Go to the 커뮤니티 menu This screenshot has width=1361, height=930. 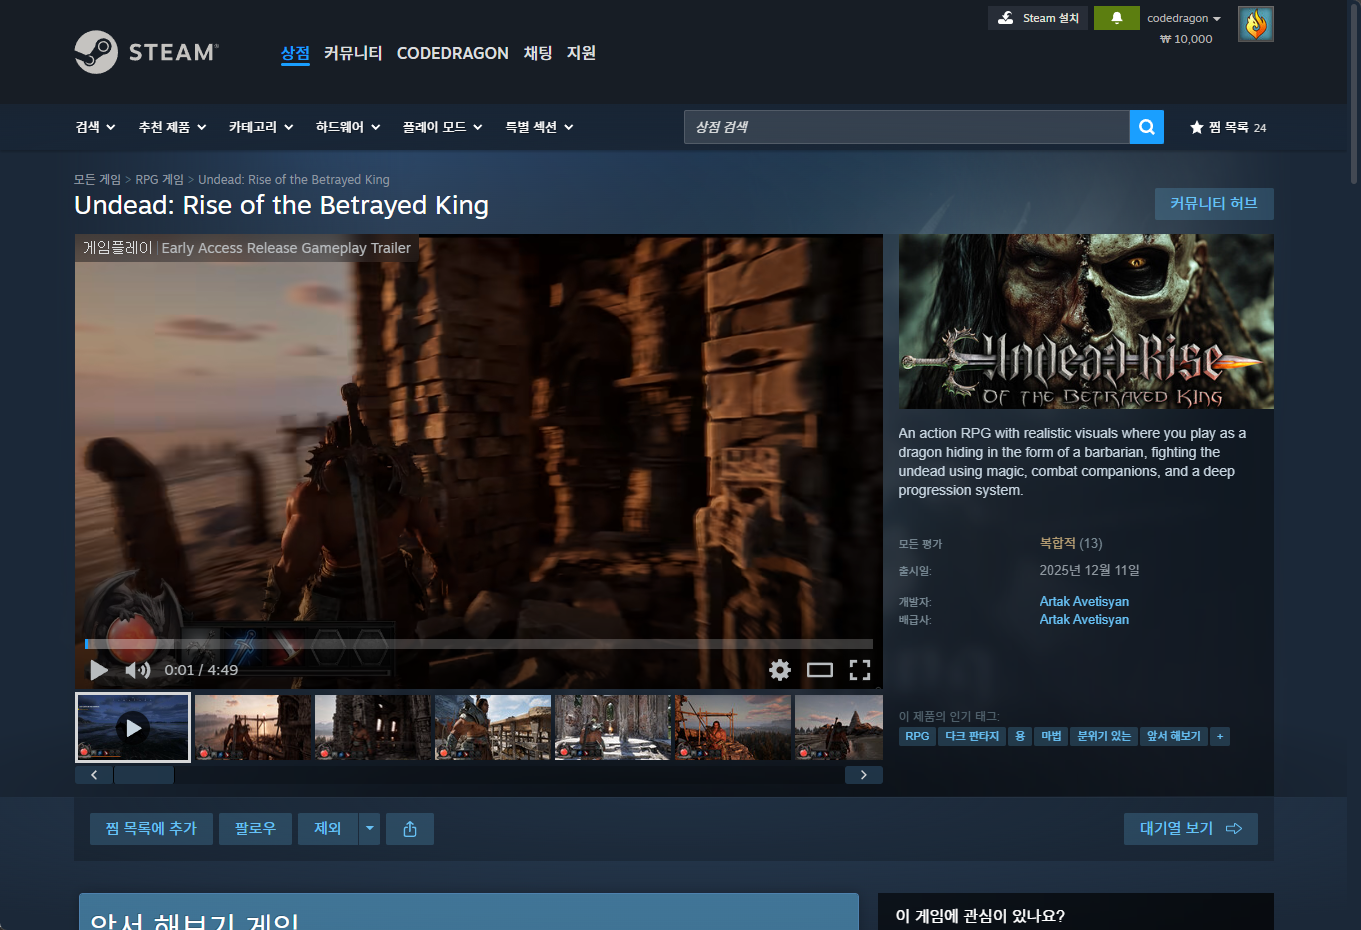(x=353, y=53)
